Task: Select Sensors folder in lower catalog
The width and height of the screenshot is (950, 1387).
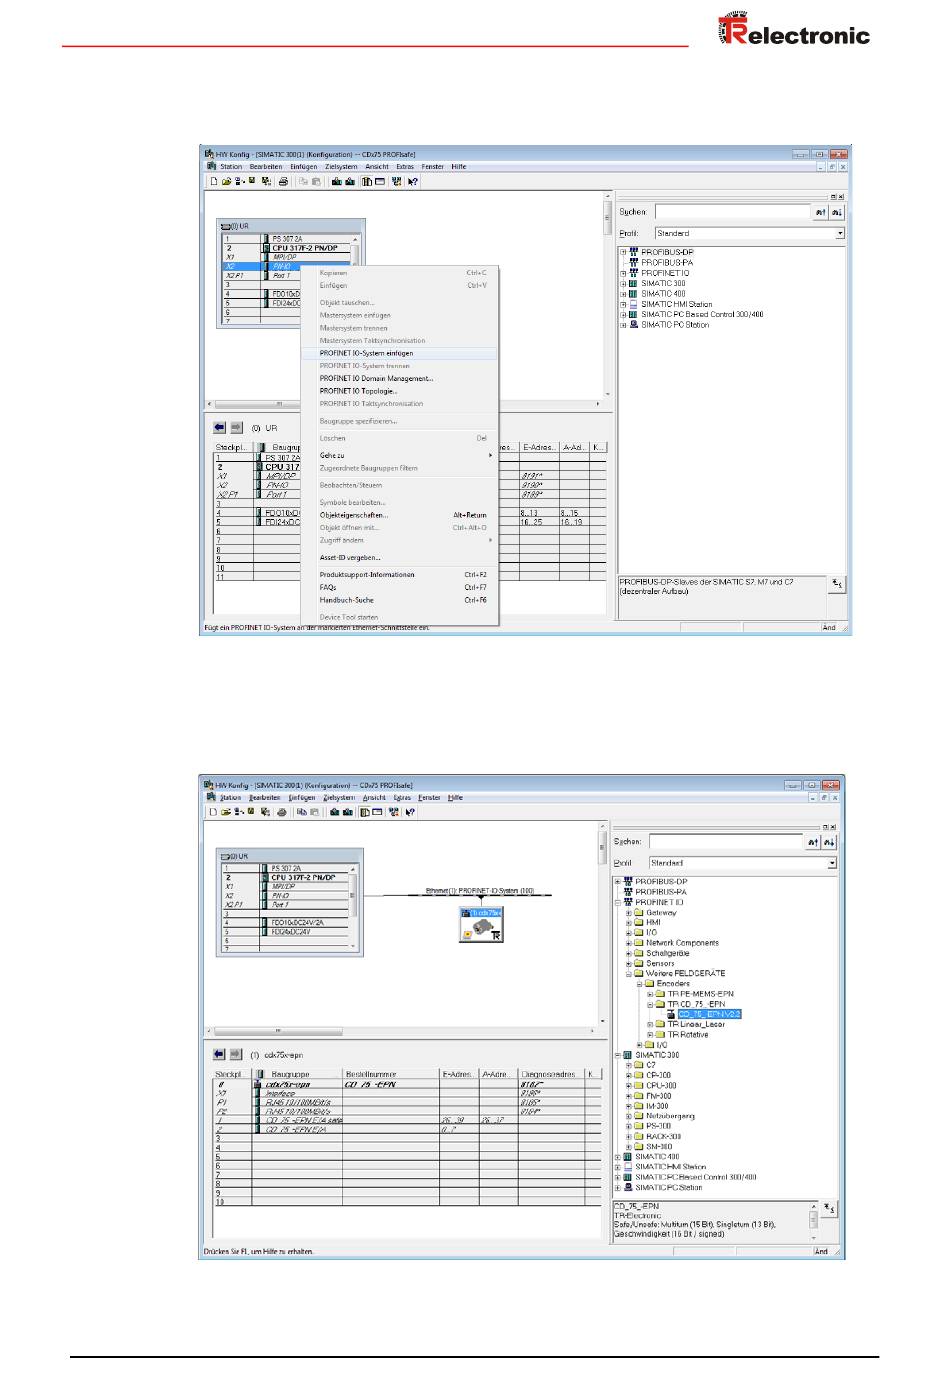Action: [661, 963]
